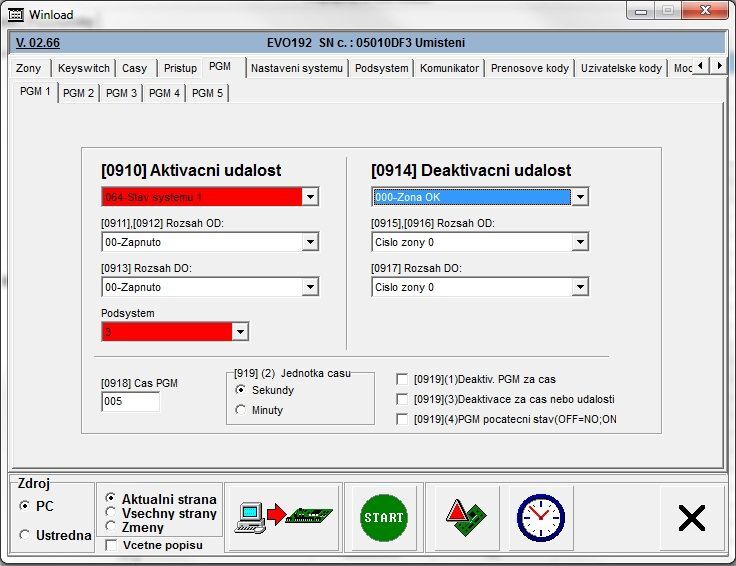Click the PC to panel transfer icon

[x=283, y=517]
